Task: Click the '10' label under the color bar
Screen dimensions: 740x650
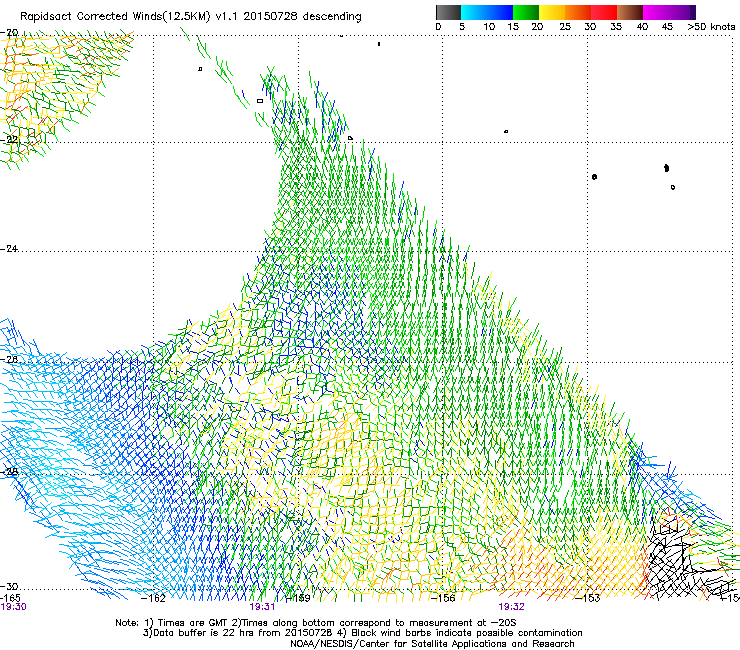Action: [489, 26]
